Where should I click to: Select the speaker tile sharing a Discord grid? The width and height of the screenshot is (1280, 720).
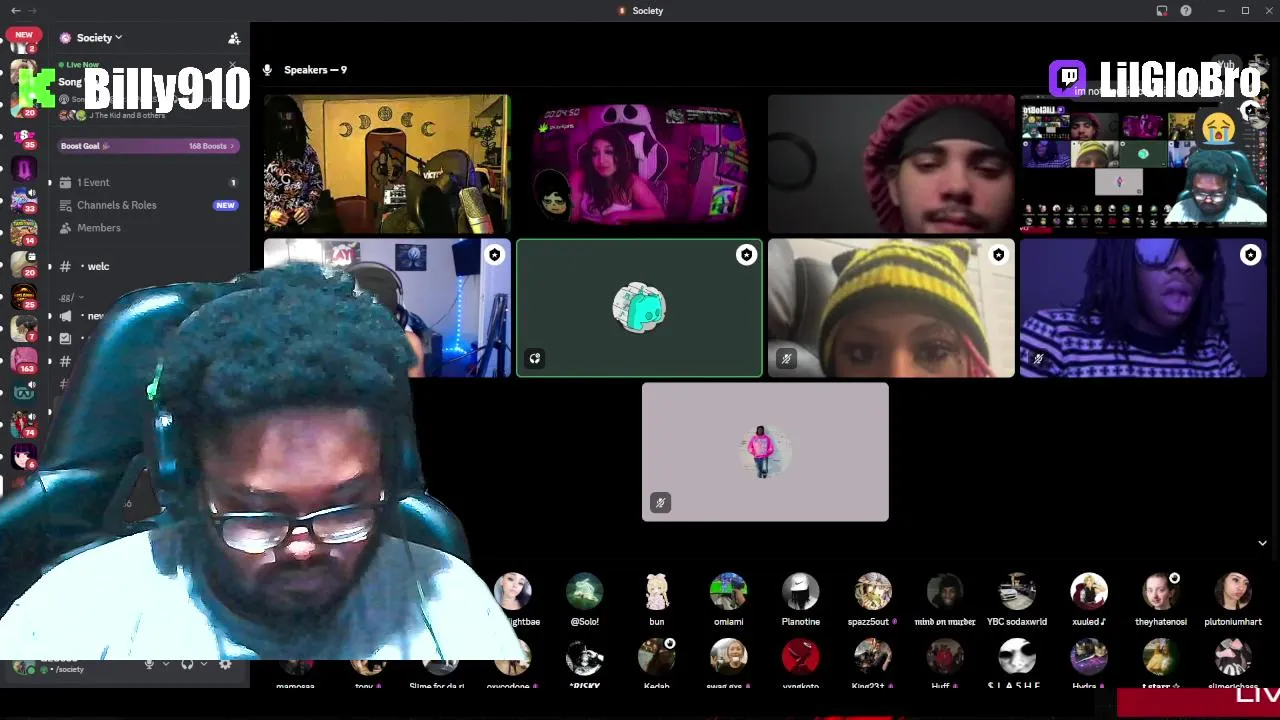pos(1143,164)
